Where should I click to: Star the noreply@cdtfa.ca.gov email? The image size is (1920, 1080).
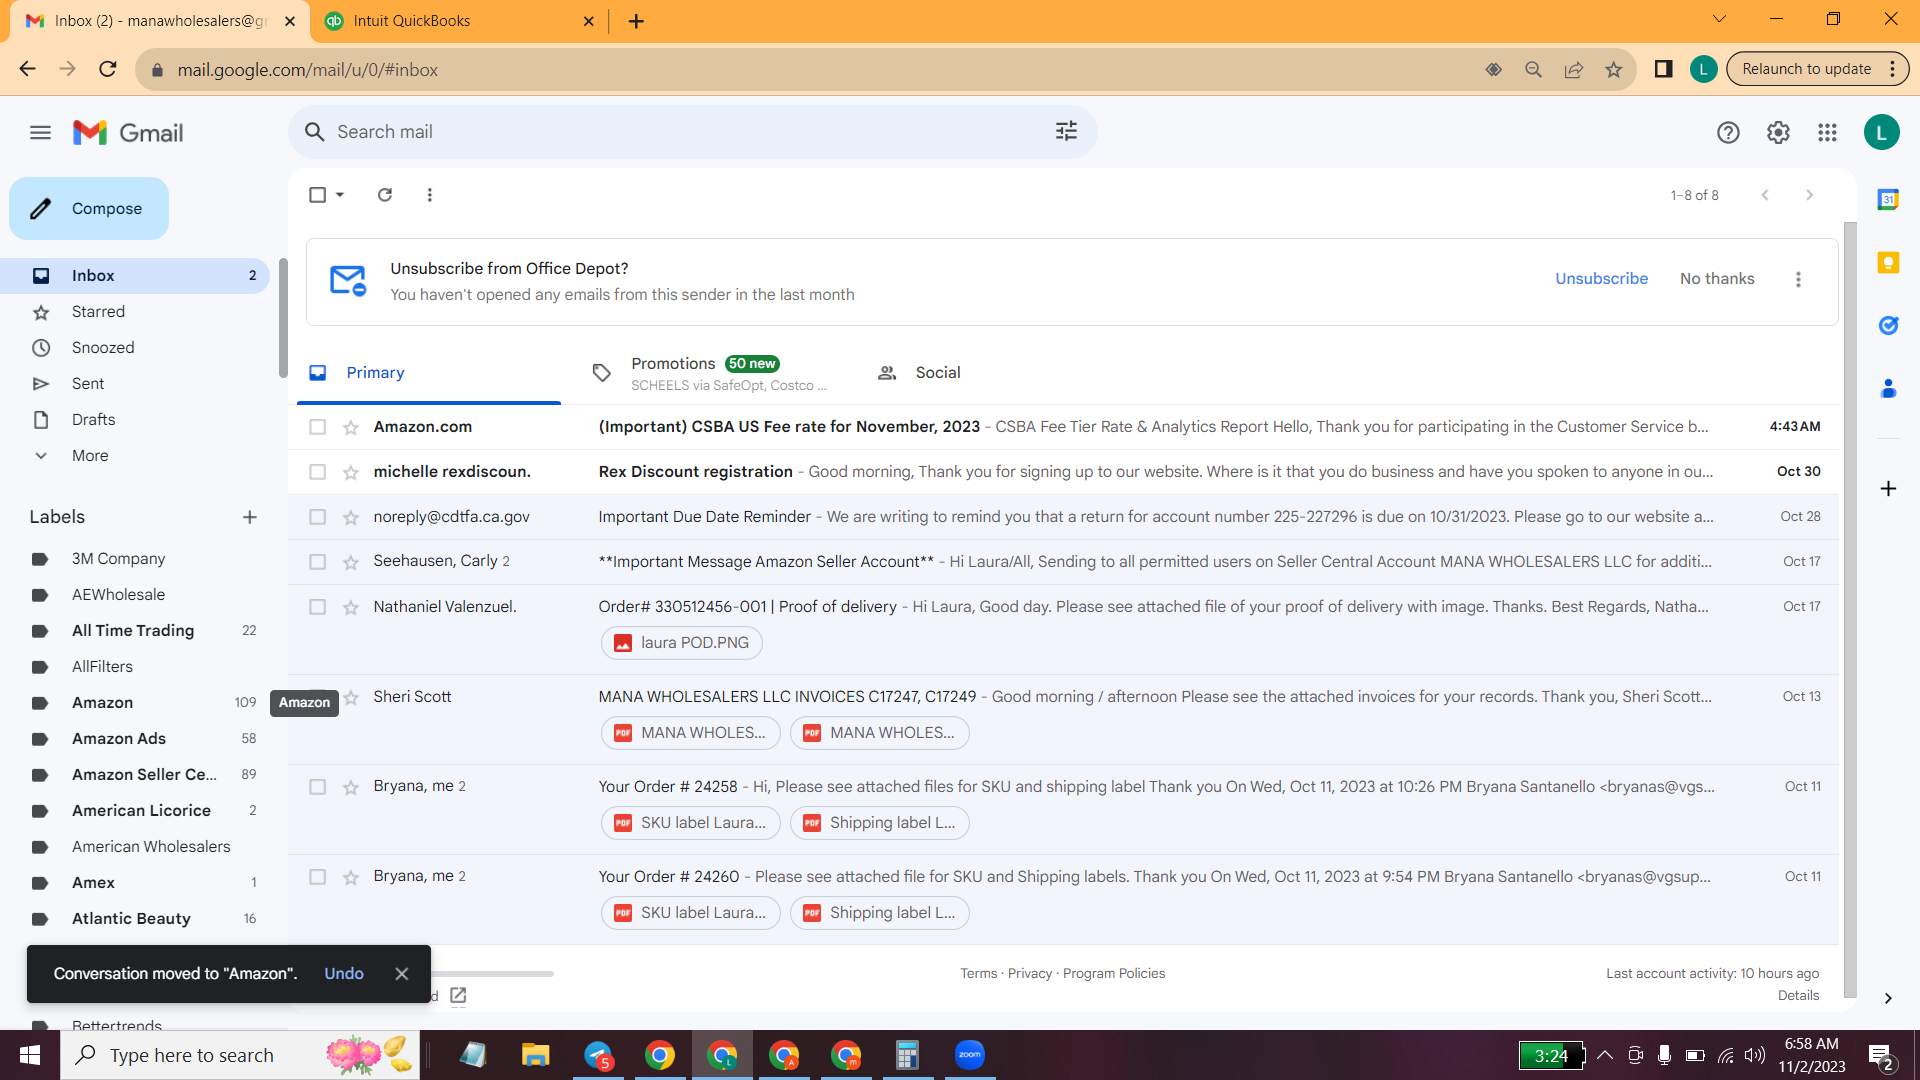pyautogui.click(x=351, y=517)
